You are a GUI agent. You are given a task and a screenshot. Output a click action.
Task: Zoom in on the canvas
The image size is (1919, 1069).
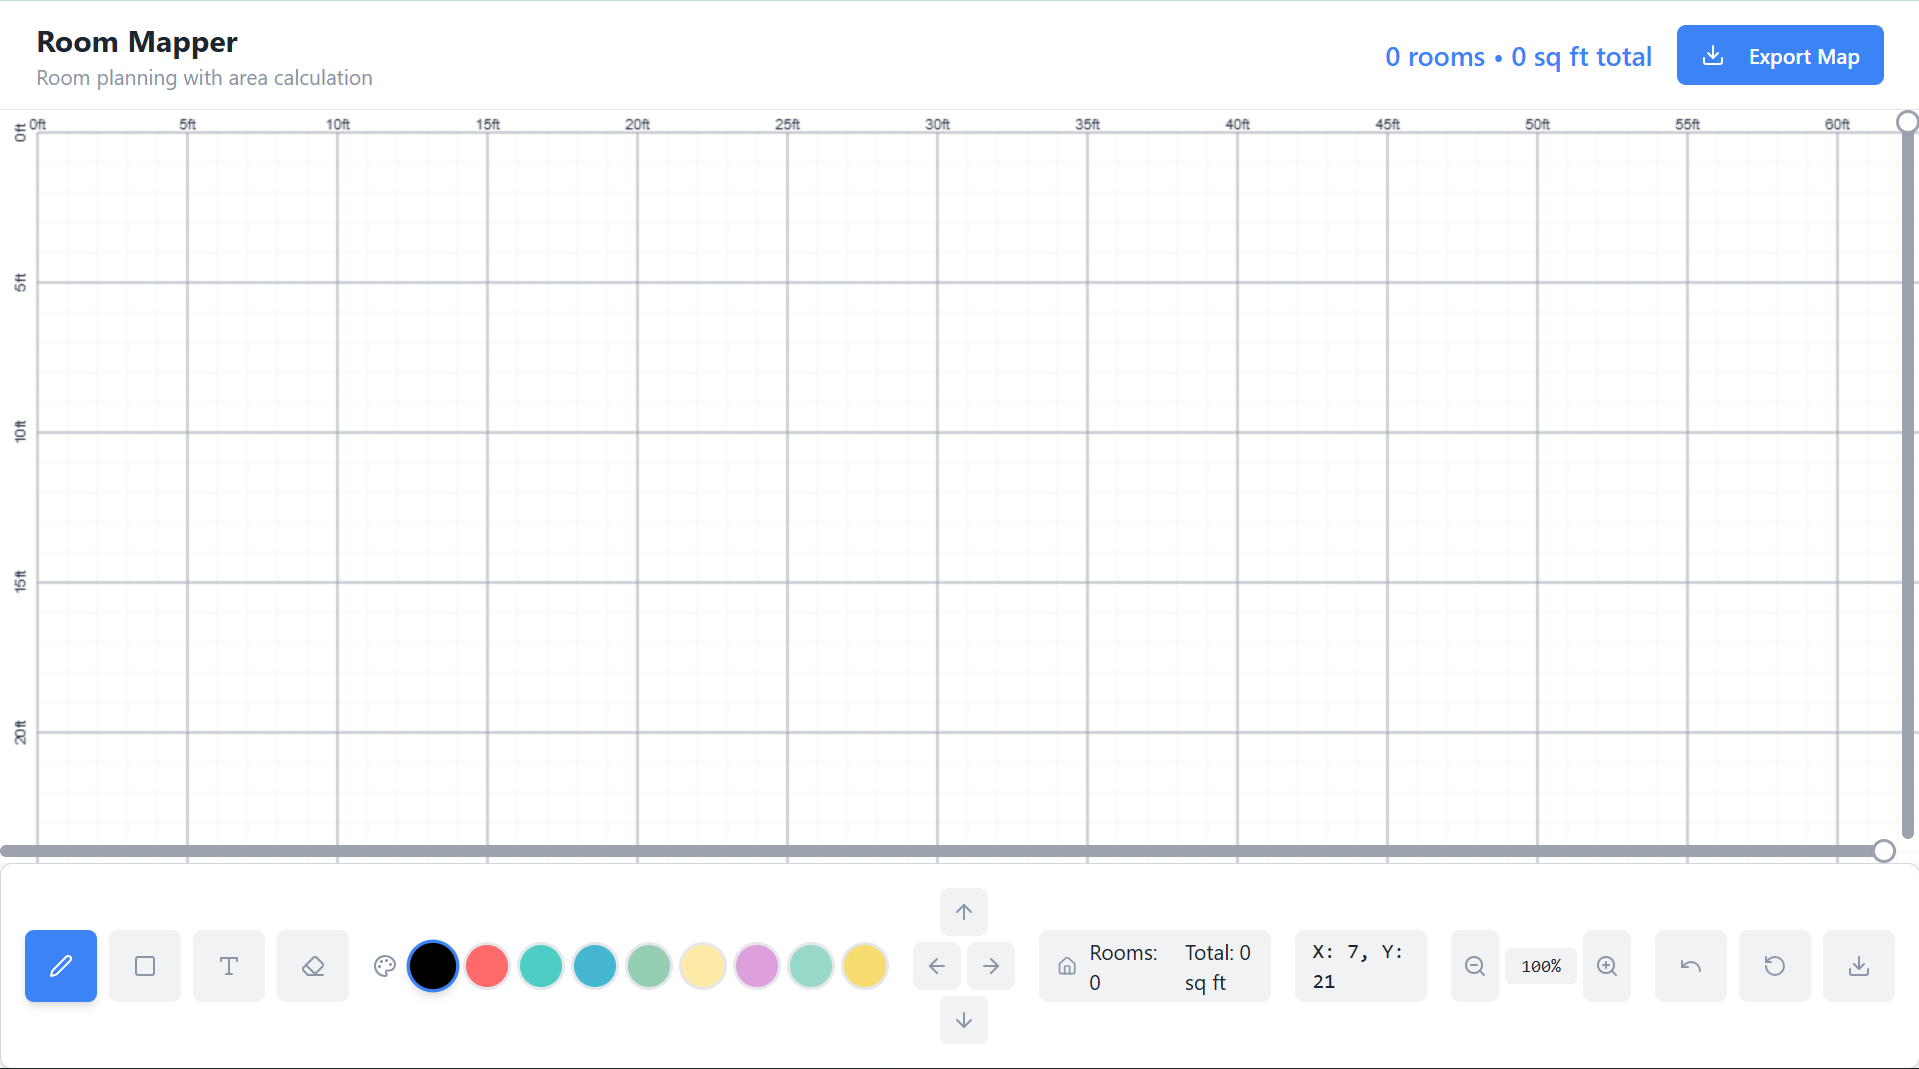click(1606, 965)
